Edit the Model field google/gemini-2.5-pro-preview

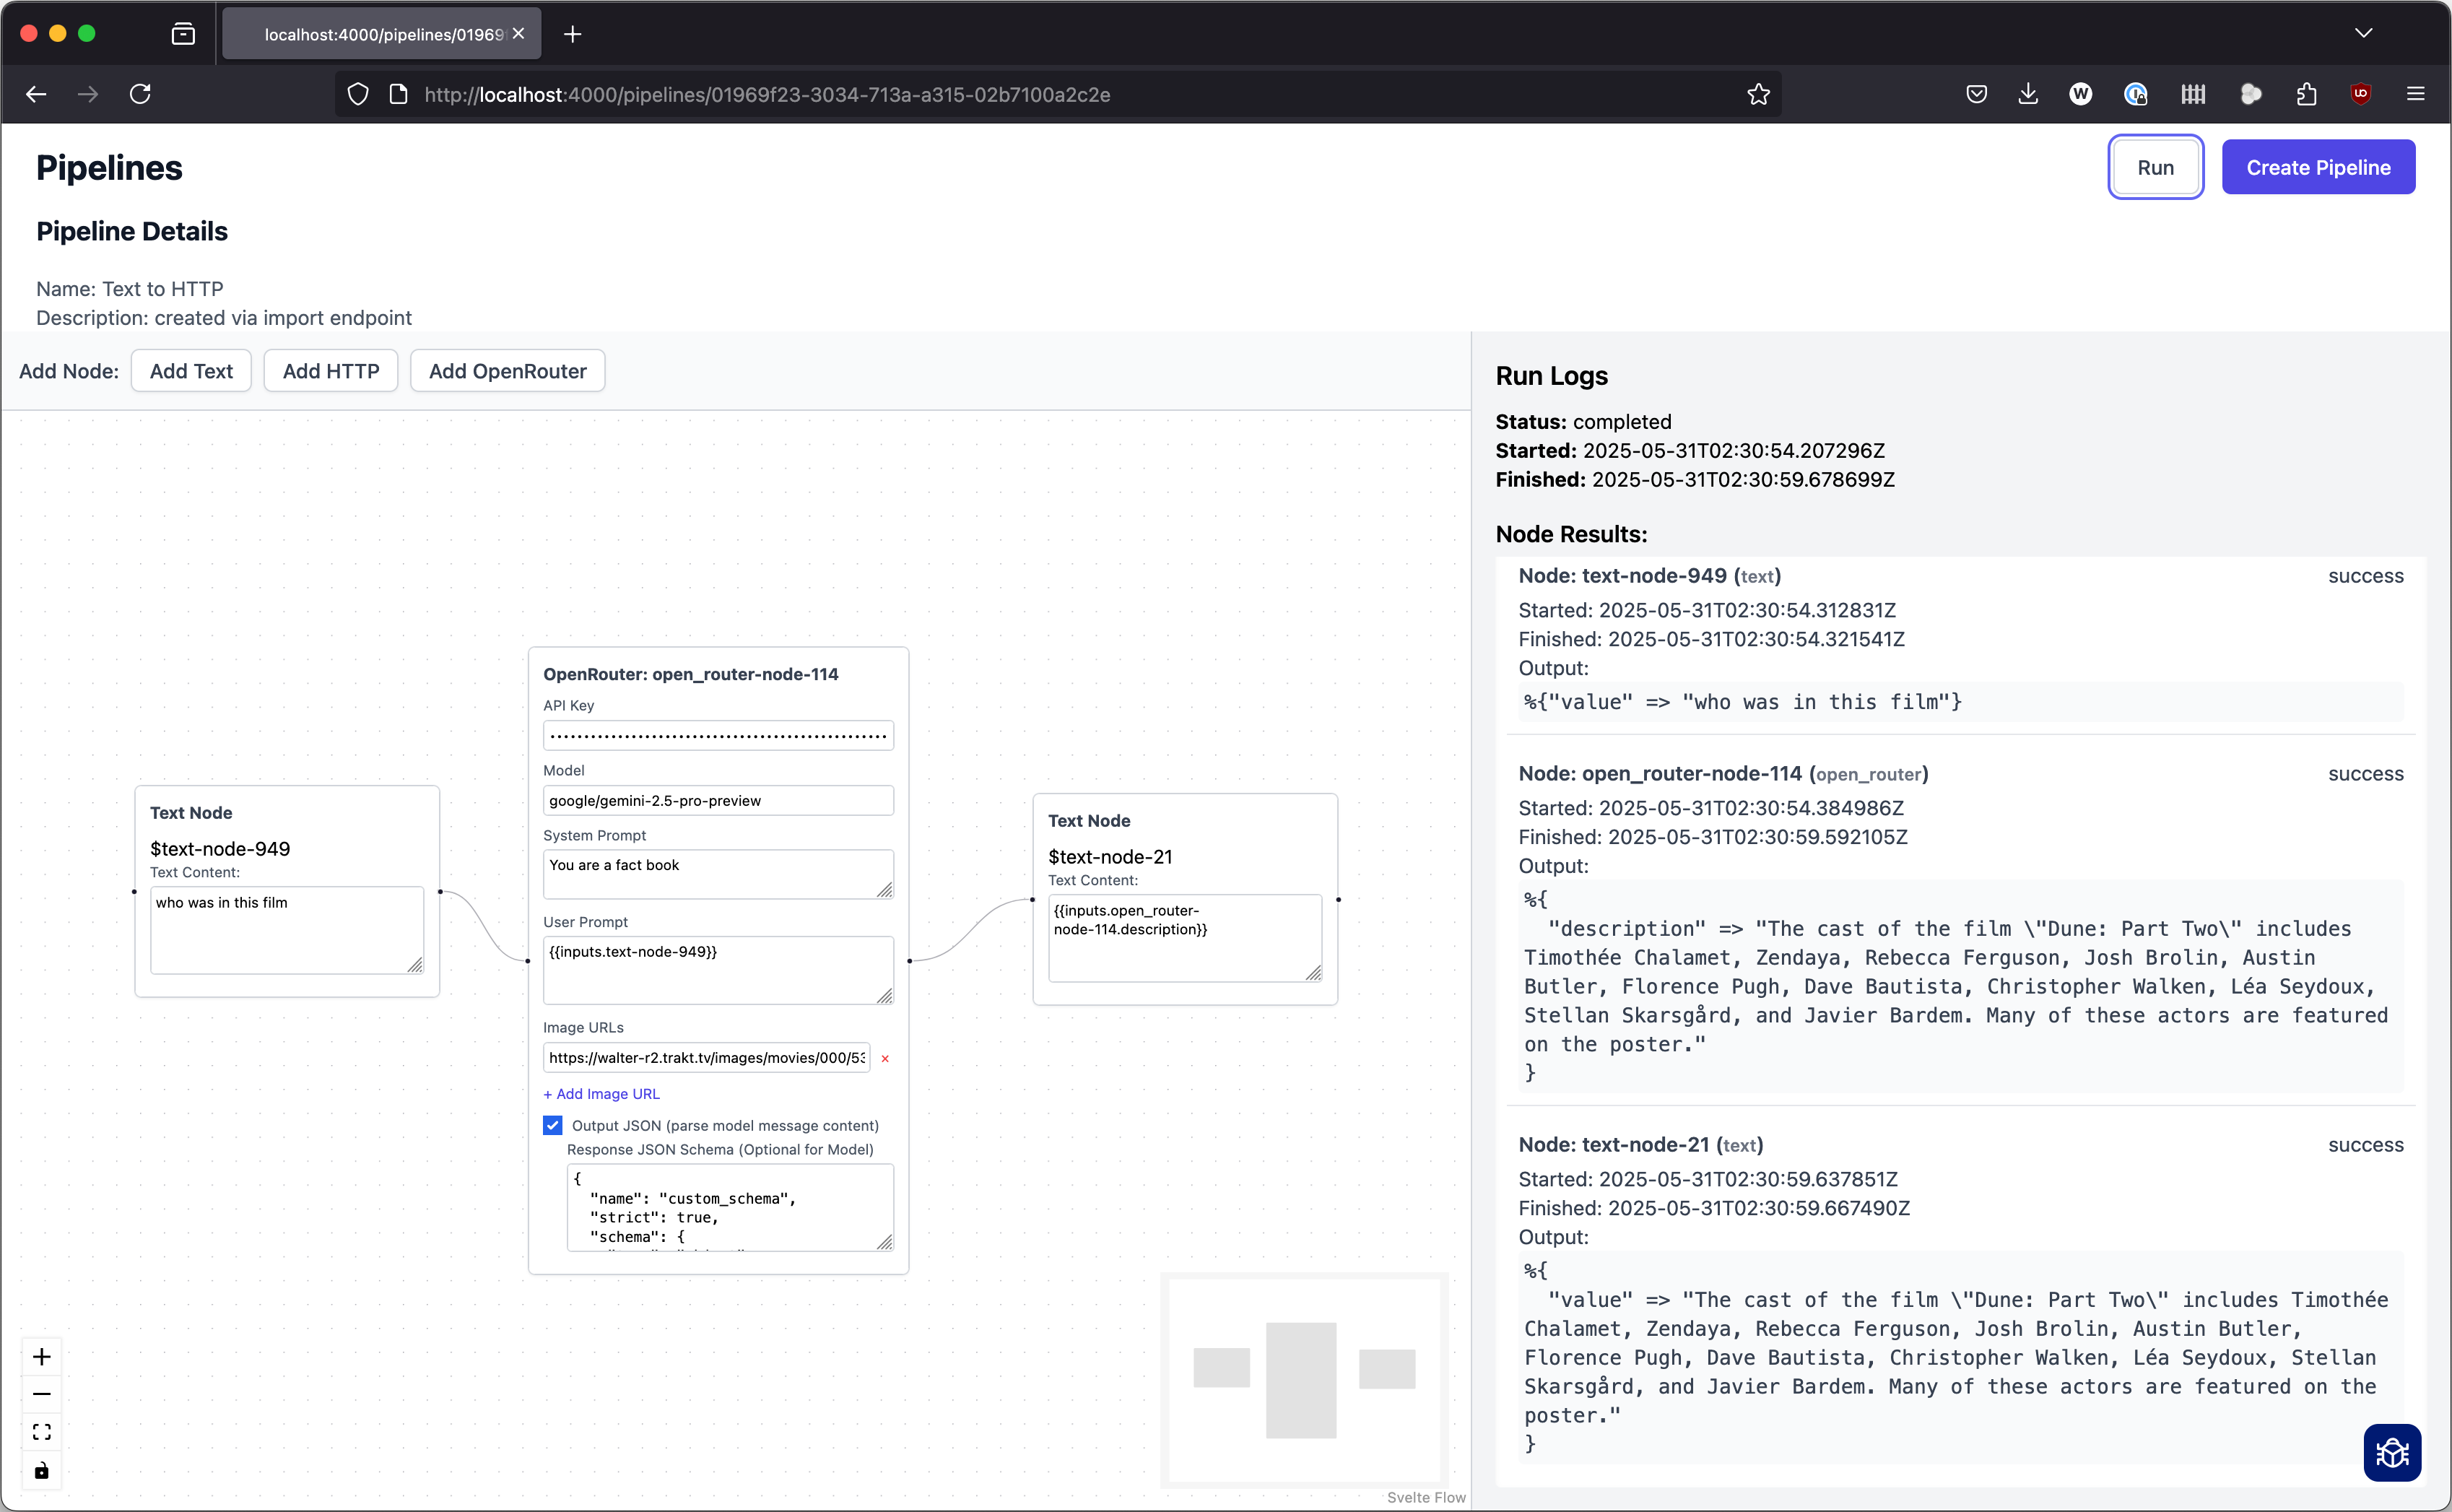pyautogui.click(x=718, y=800)
